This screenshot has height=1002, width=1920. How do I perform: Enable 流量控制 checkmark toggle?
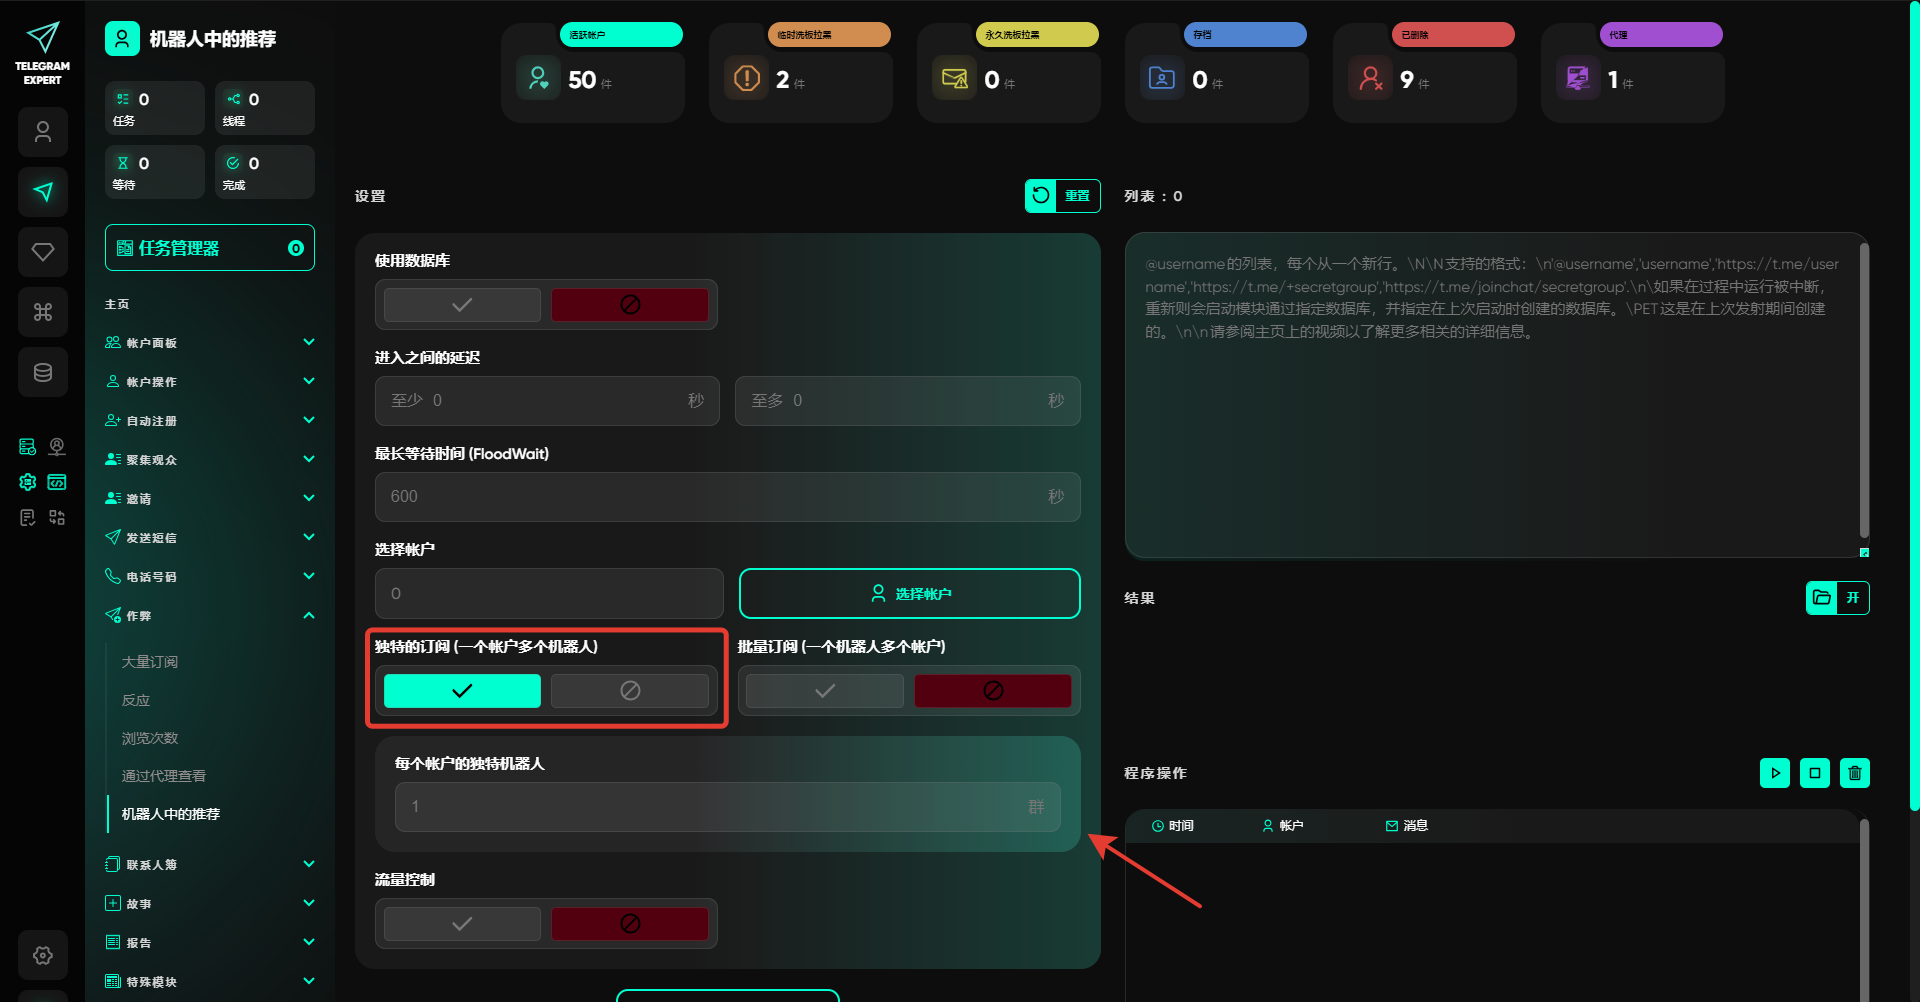(462, 924)
